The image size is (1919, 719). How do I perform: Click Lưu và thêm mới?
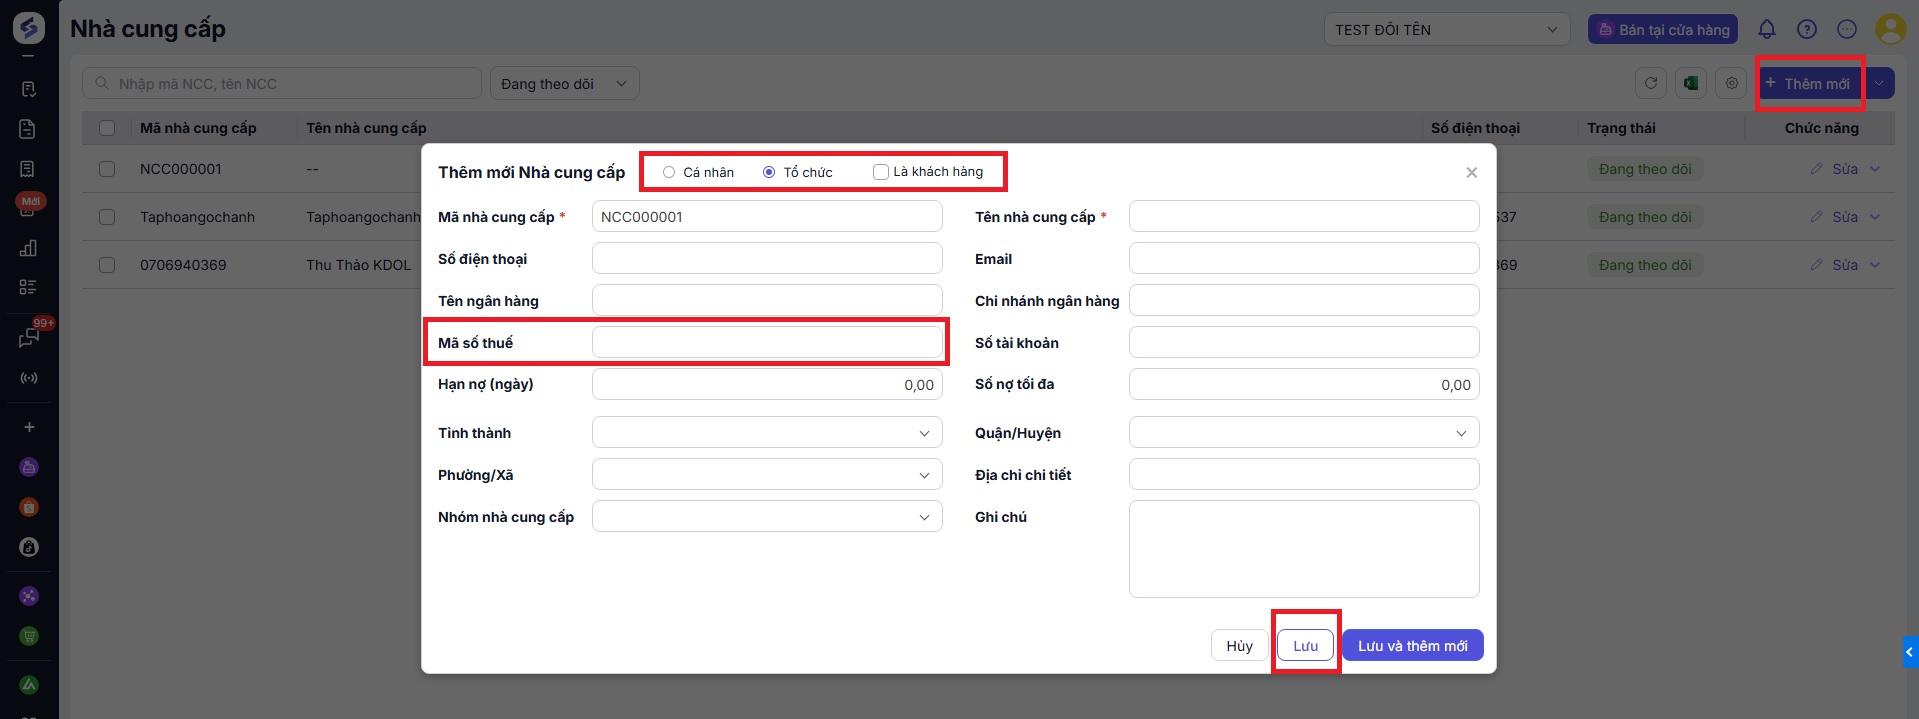click(x=1412, y=645)
